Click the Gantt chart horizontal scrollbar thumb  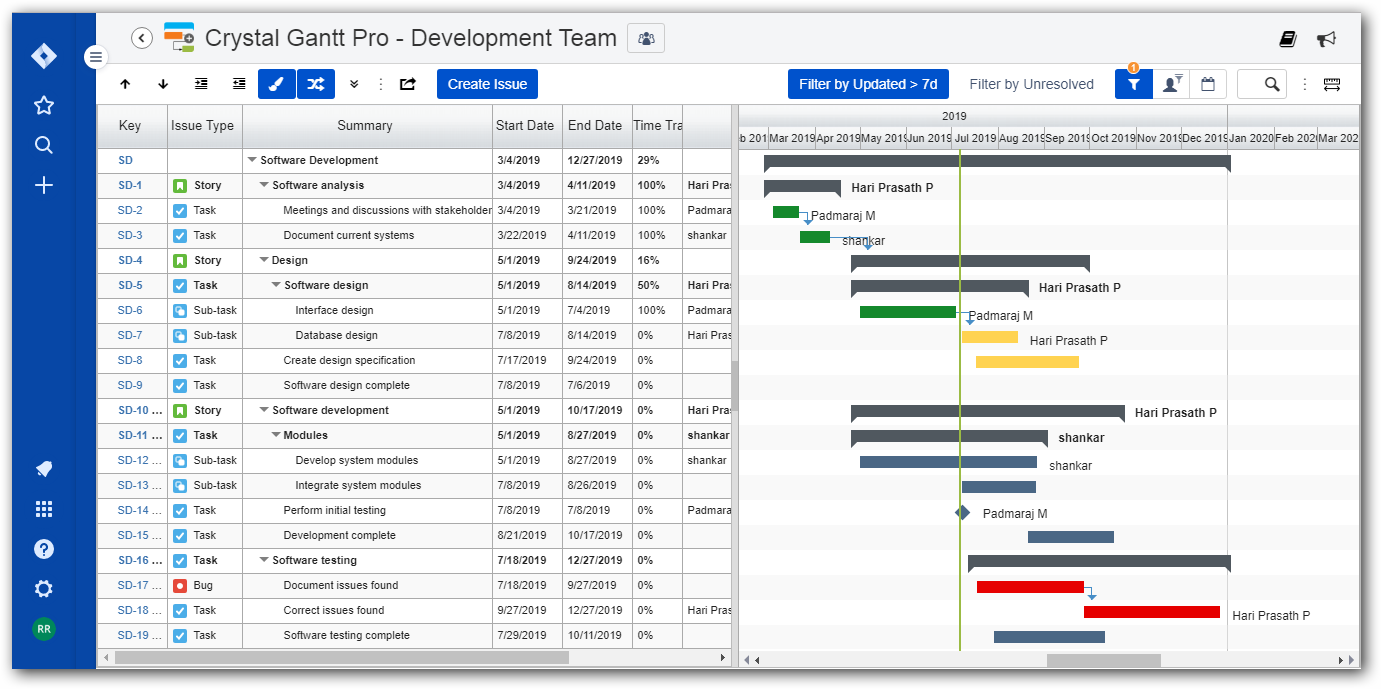pos(1103,660)
